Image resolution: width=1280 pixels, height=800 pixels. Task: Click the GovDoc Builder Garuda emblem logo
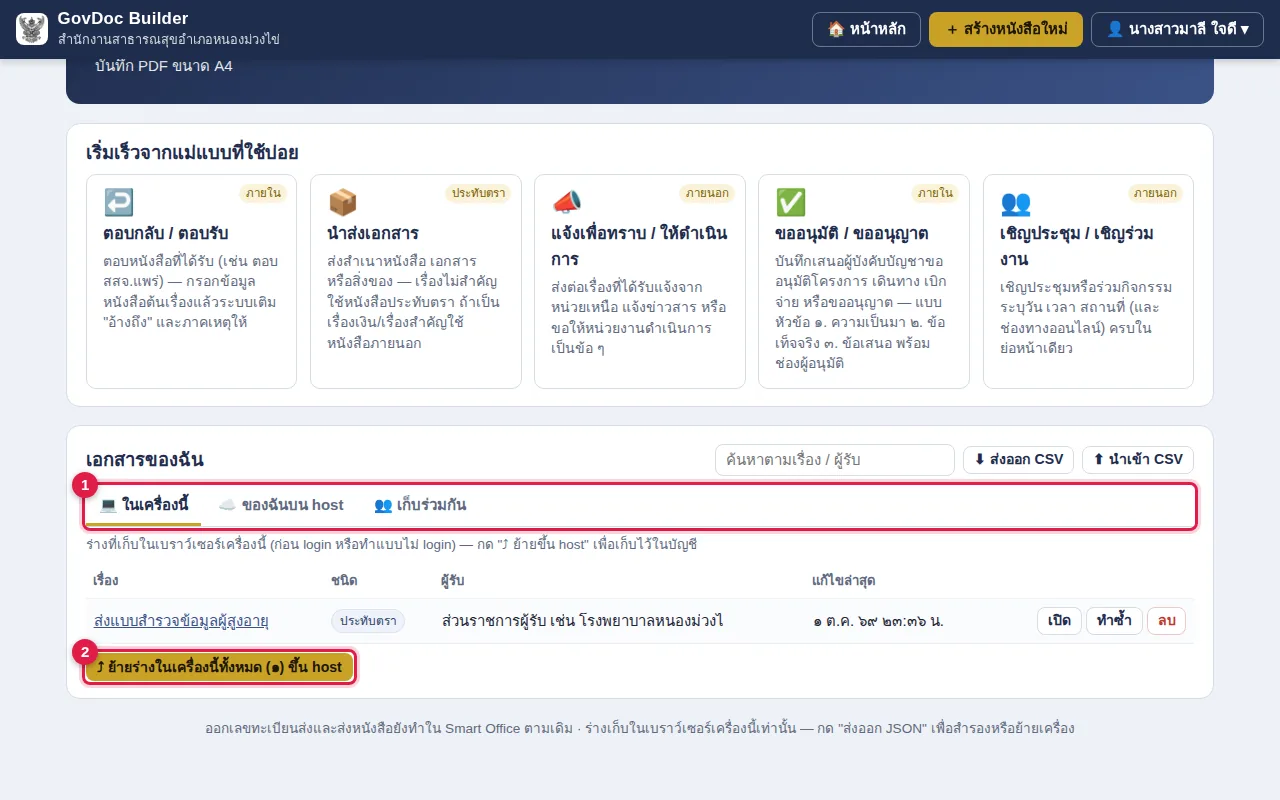click(32, 29)
